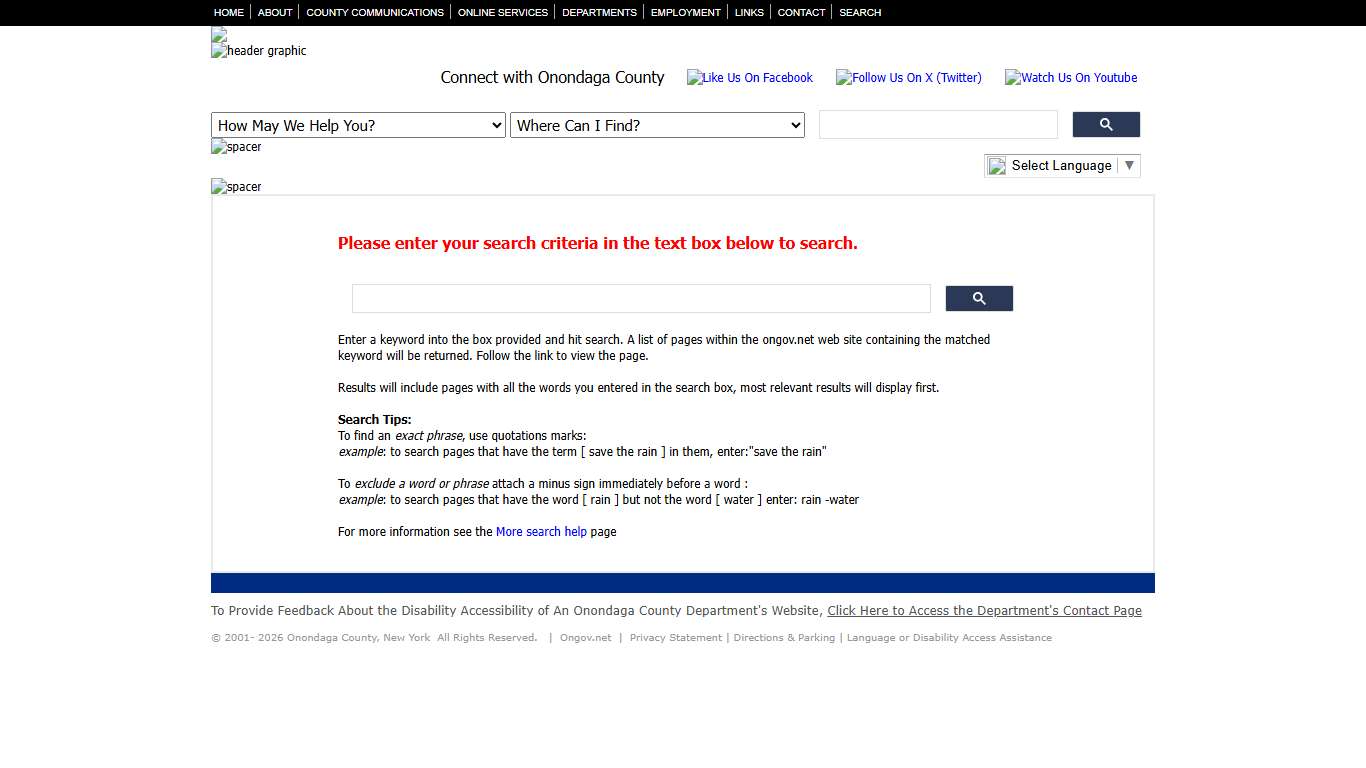Click the main search magnifier button
The width and height of the screenshot is (1366, 768).
tap(979, 299)
